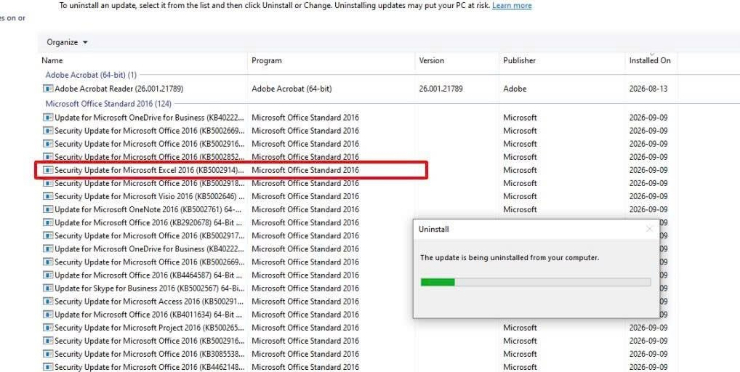Collapse the Microsoft Office Standard 2016 (124) group
The height and width of the screenshot is (372, 740).
pyautogui.click(x=109, y=104)
